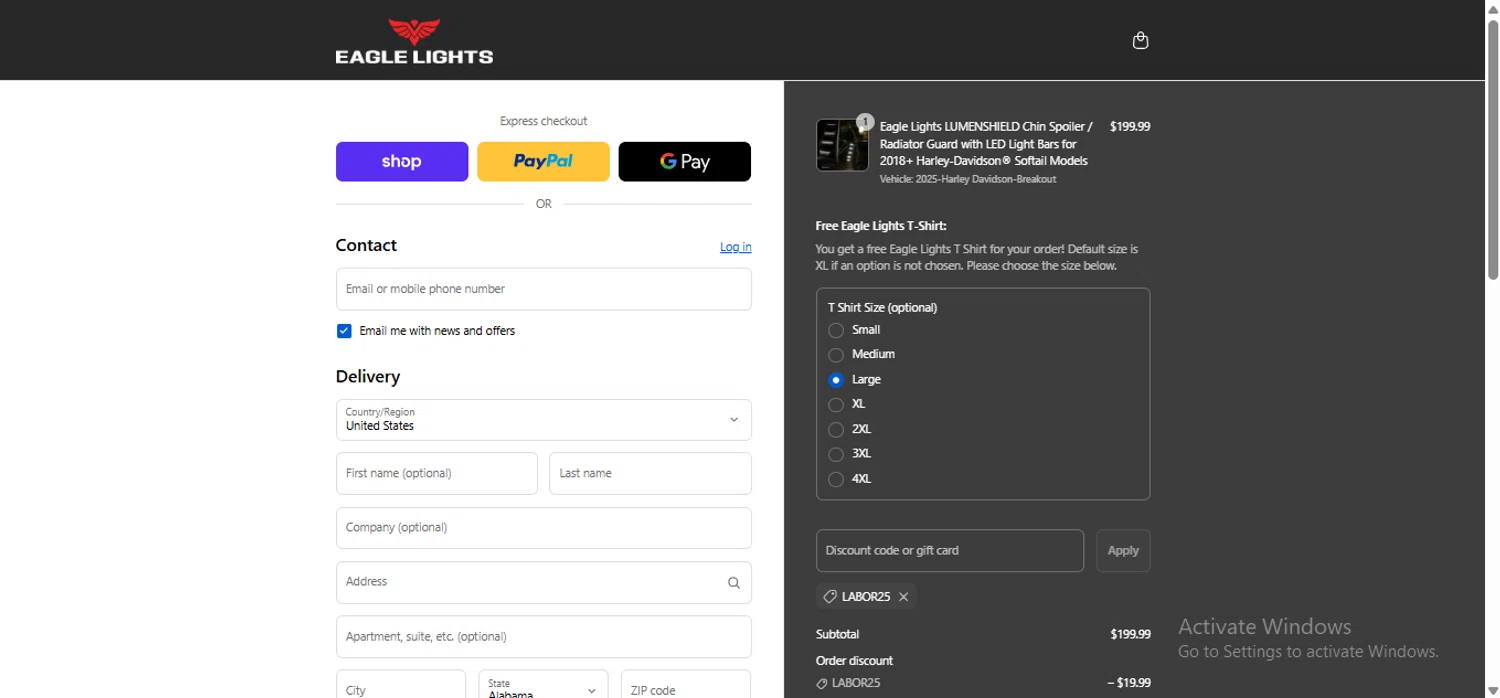This screenshot has height=698, width=1500.
Task: Open the State dropdown
Action: pos(543,685)
